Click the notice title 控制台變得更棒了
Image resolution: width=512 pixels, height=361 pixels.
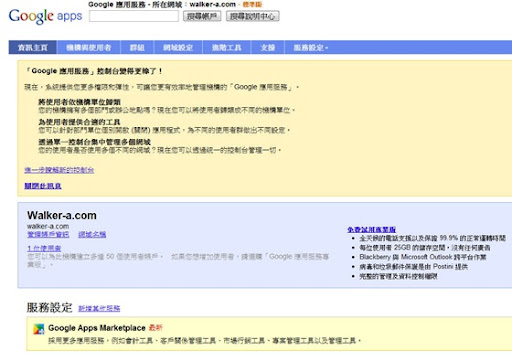(94, 71)
